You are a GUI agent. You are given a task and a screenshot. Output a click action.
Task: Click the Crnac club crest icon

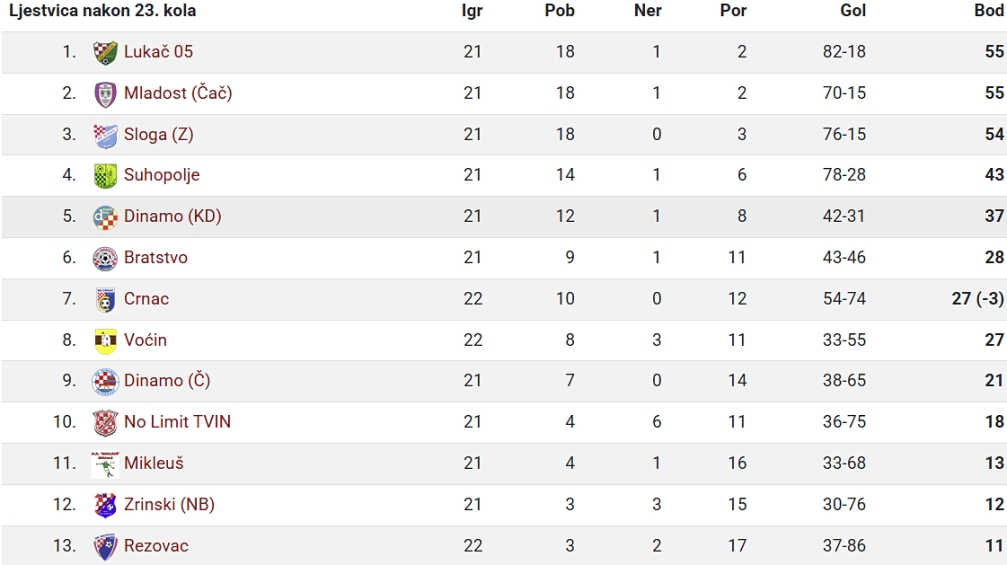point(105,299)
